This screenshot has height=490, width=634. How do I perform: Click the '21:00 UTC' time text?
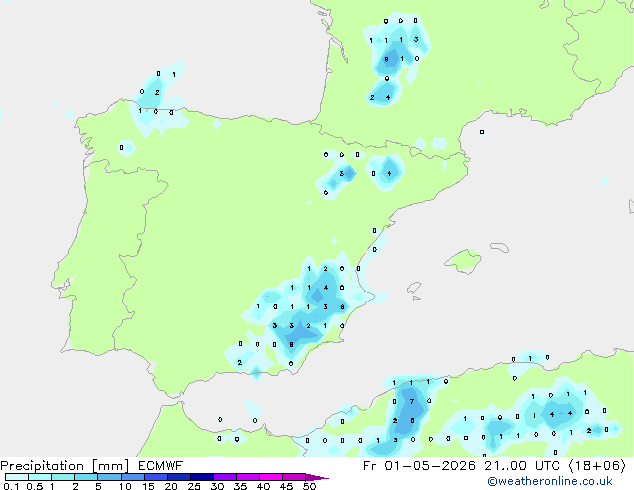[523, 466]
